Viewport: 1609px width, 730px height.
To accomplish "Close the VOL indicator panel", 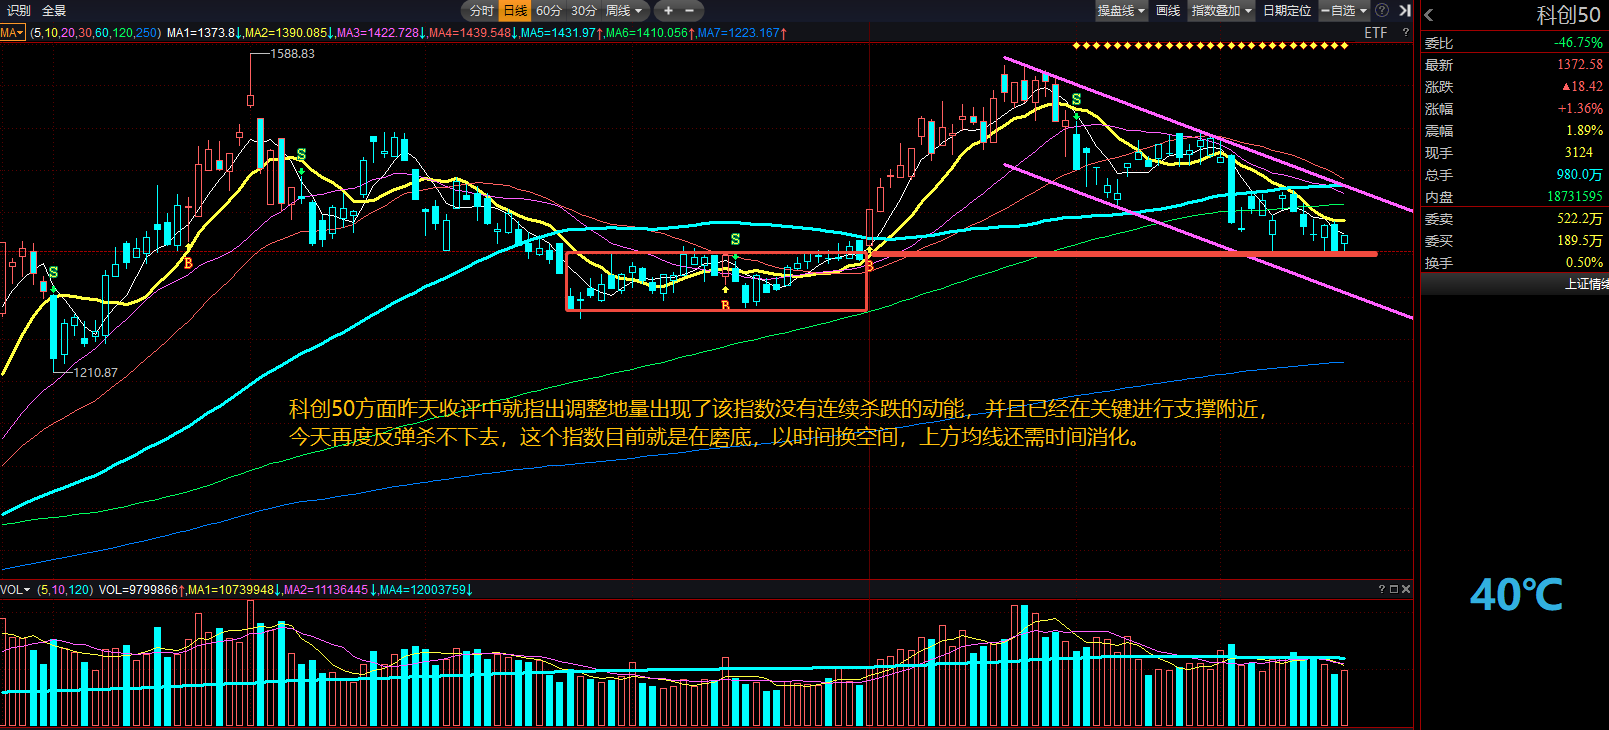I will [1406, 589].
